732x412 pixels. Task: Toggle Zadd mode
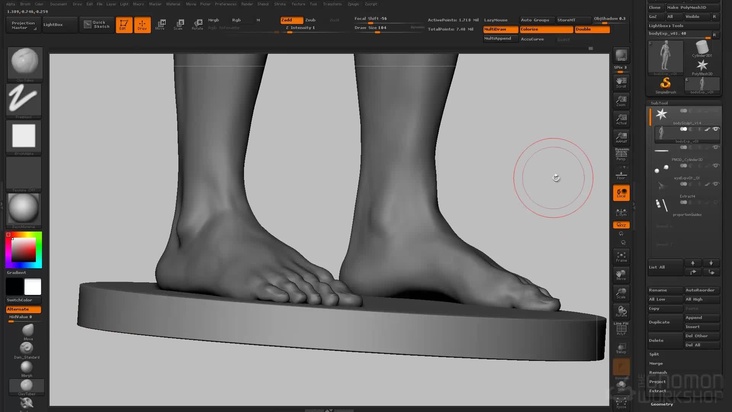click(x=291, y=20)
